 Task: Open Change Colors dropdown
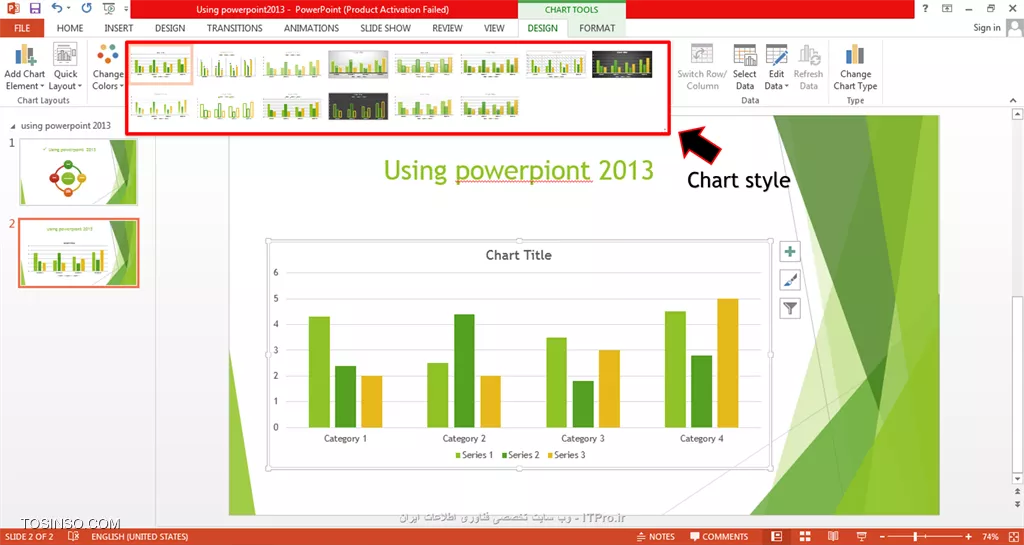click(108, 67)
